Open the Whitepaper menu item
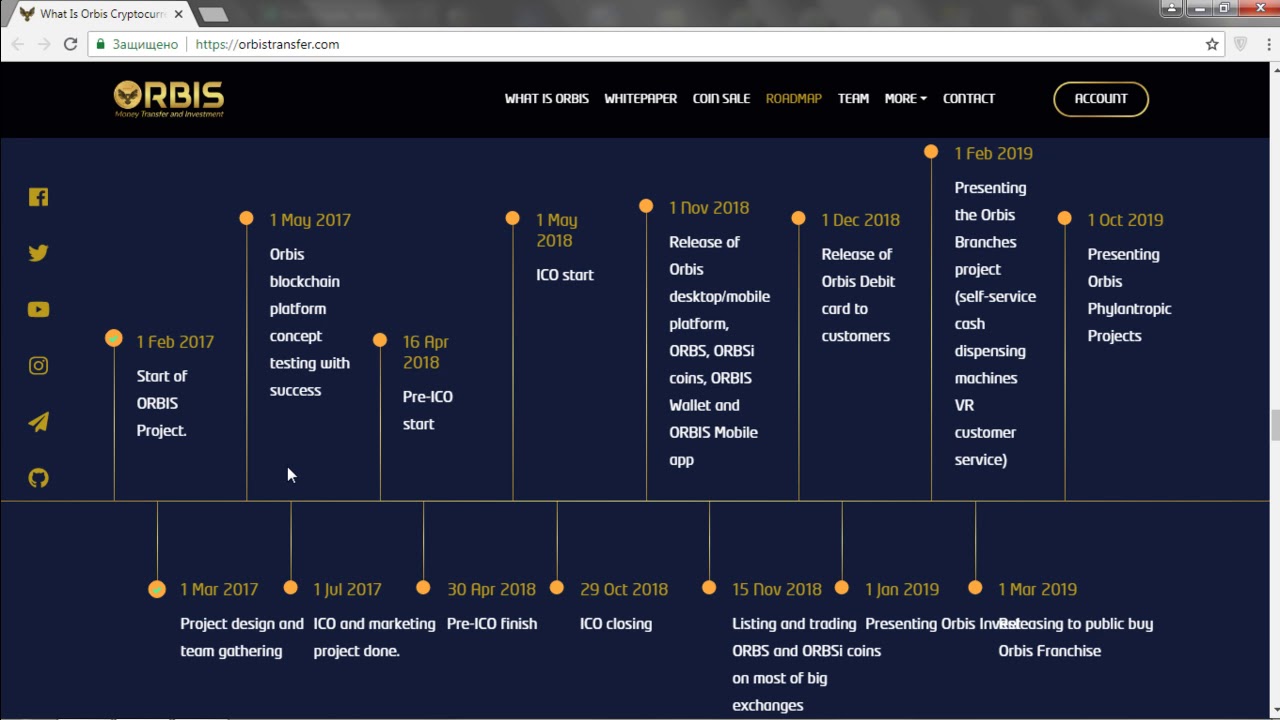 (641, 98)
